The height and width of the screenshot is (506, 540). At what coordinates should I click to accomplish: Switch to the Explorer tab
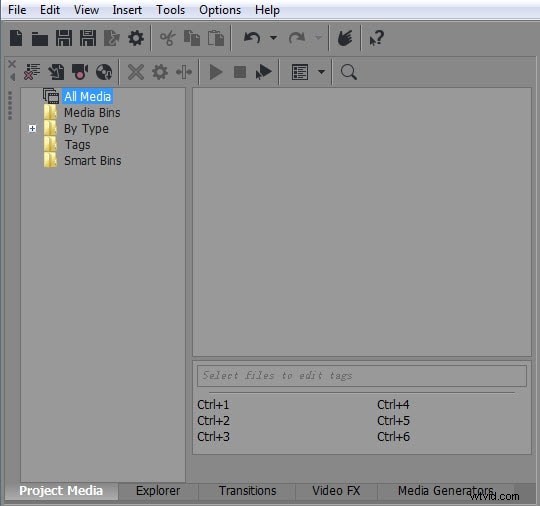click(158, 491)
